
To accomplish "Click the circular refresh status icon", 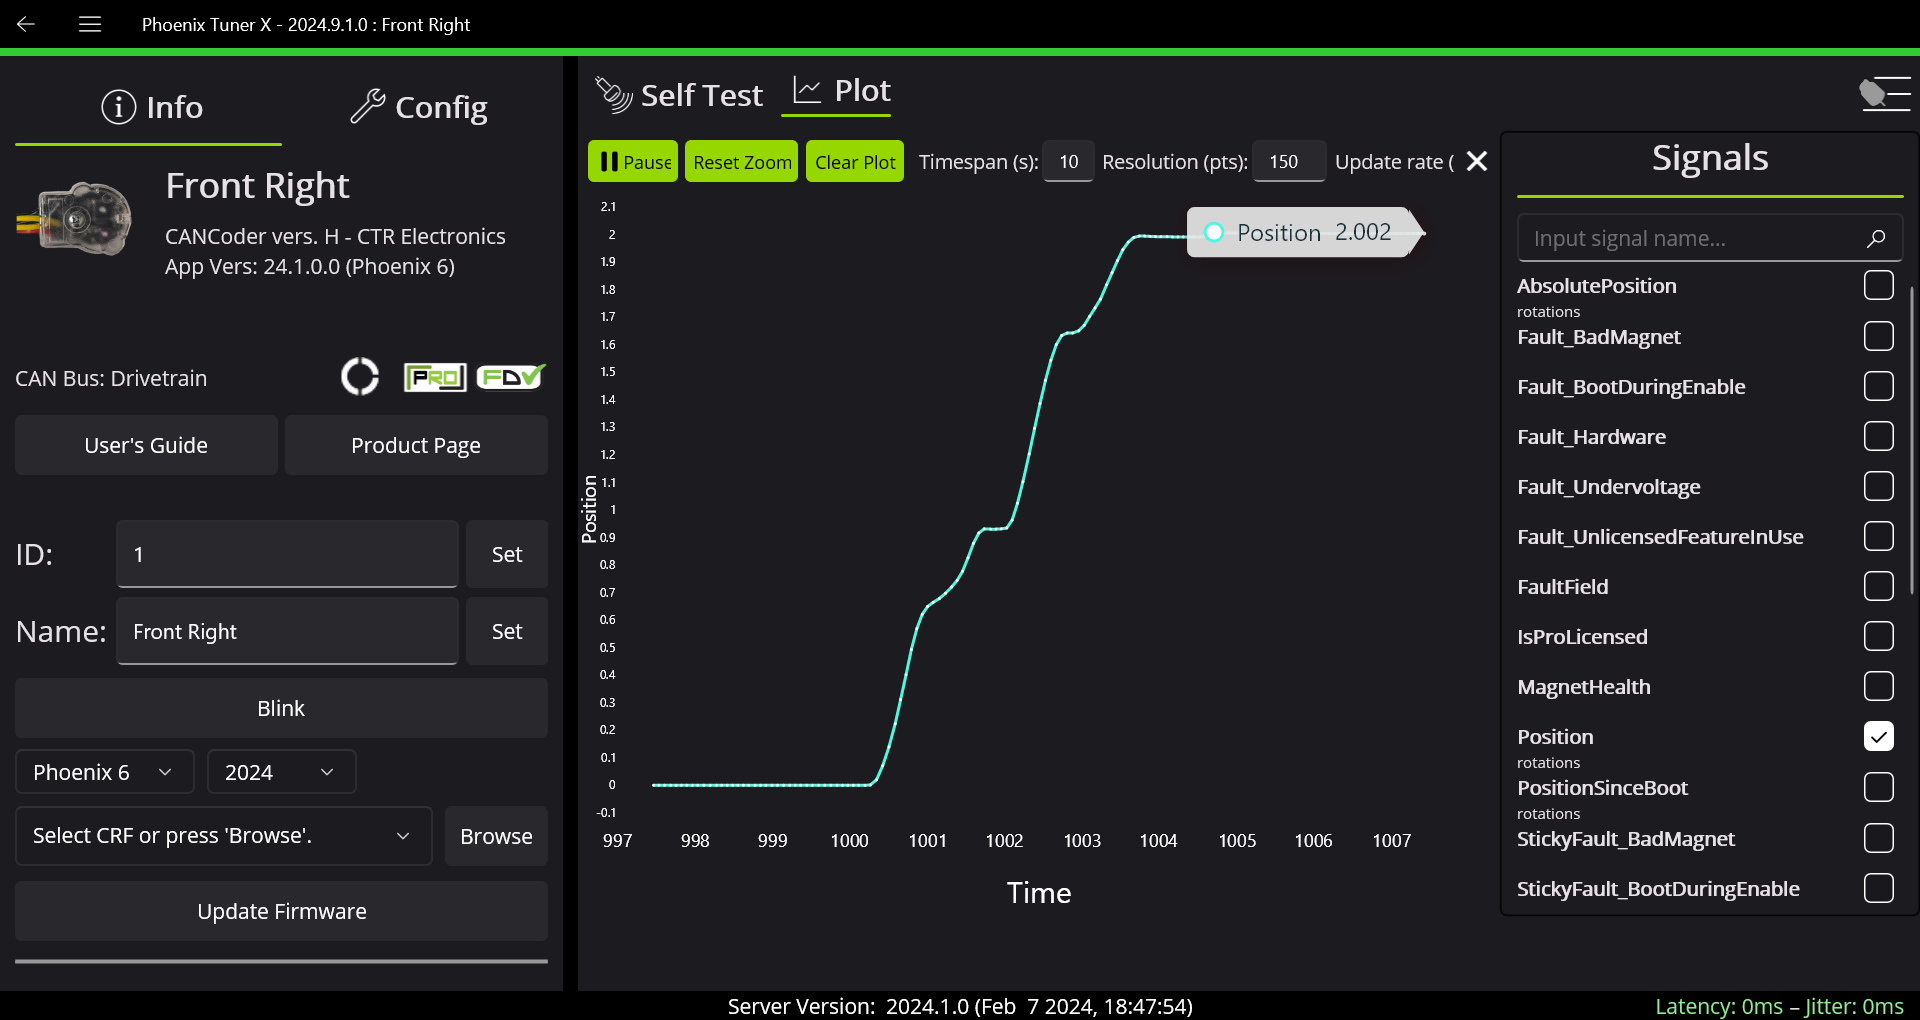I will (x=360, y=377).
